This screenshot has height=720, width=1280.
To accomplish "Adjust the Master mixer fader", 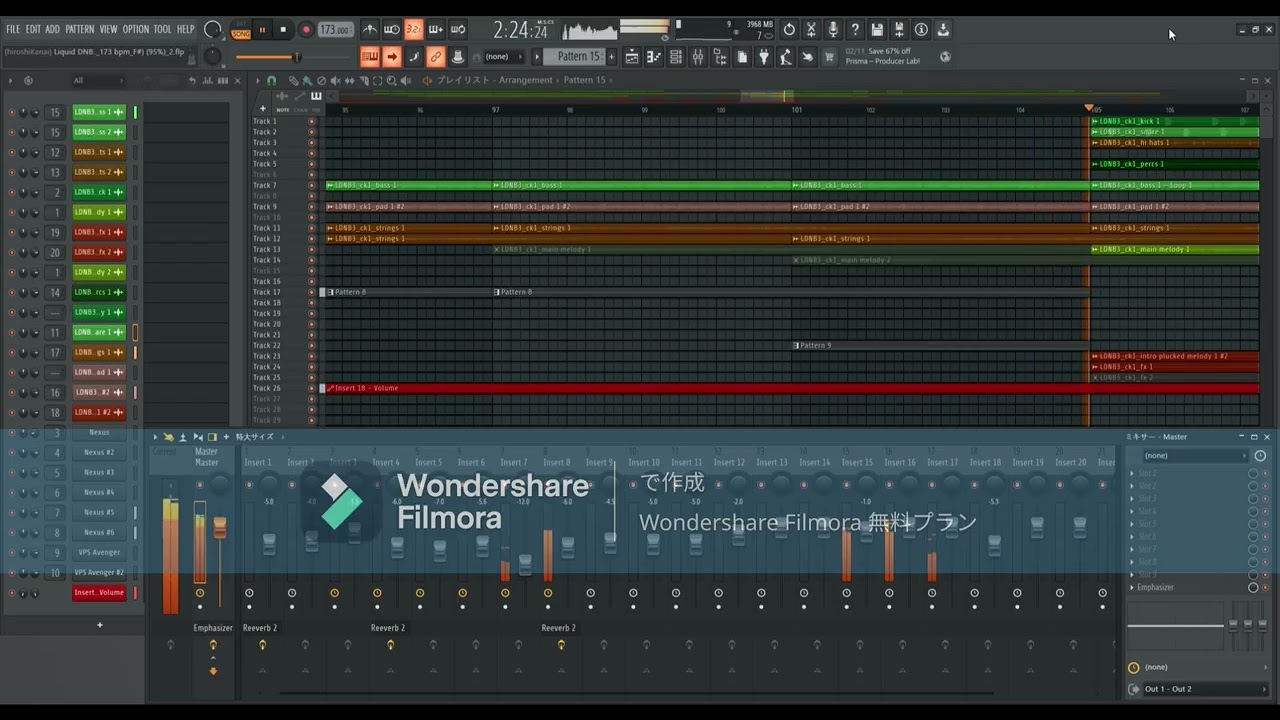I will click(220, 527).
